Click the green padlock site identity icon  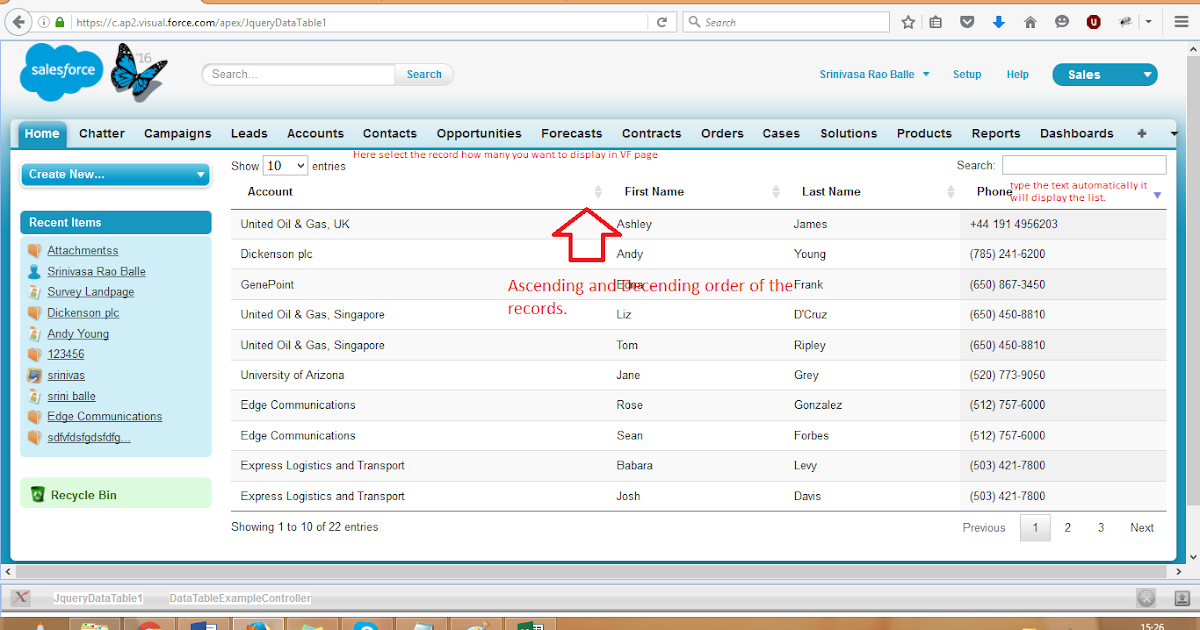click(x=60, y=21)
